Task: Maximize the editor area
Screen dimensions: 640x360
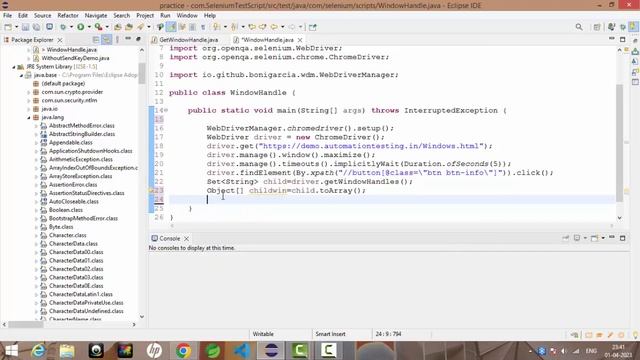Action: pos(622,40)
